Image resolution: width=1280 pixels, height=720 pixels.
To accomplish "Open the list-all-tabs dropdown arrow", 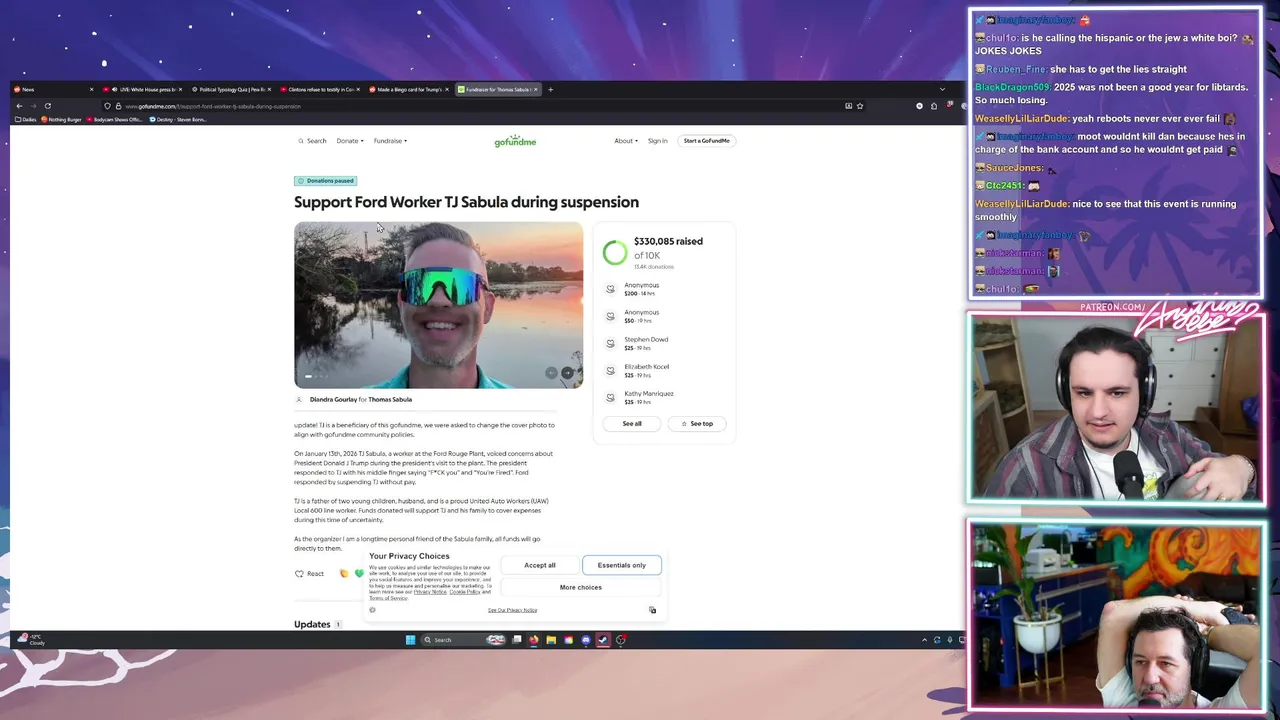I will [x=942, y=89].
